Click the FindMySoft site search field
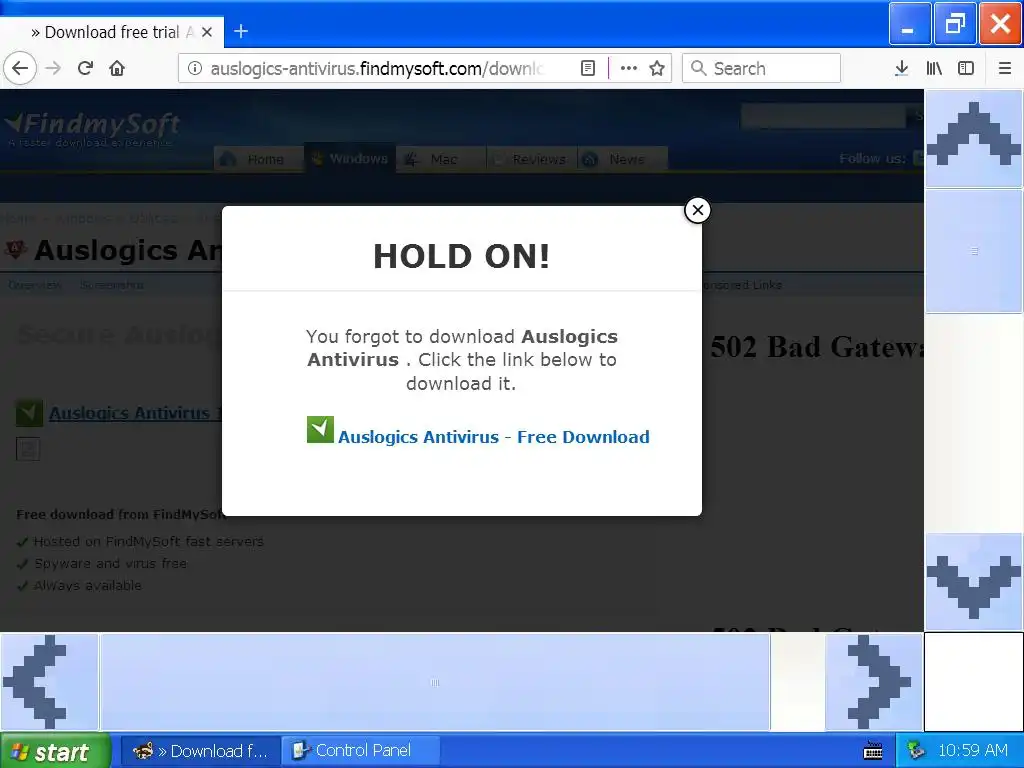1024x768 pixels. [x=824, y=116]
